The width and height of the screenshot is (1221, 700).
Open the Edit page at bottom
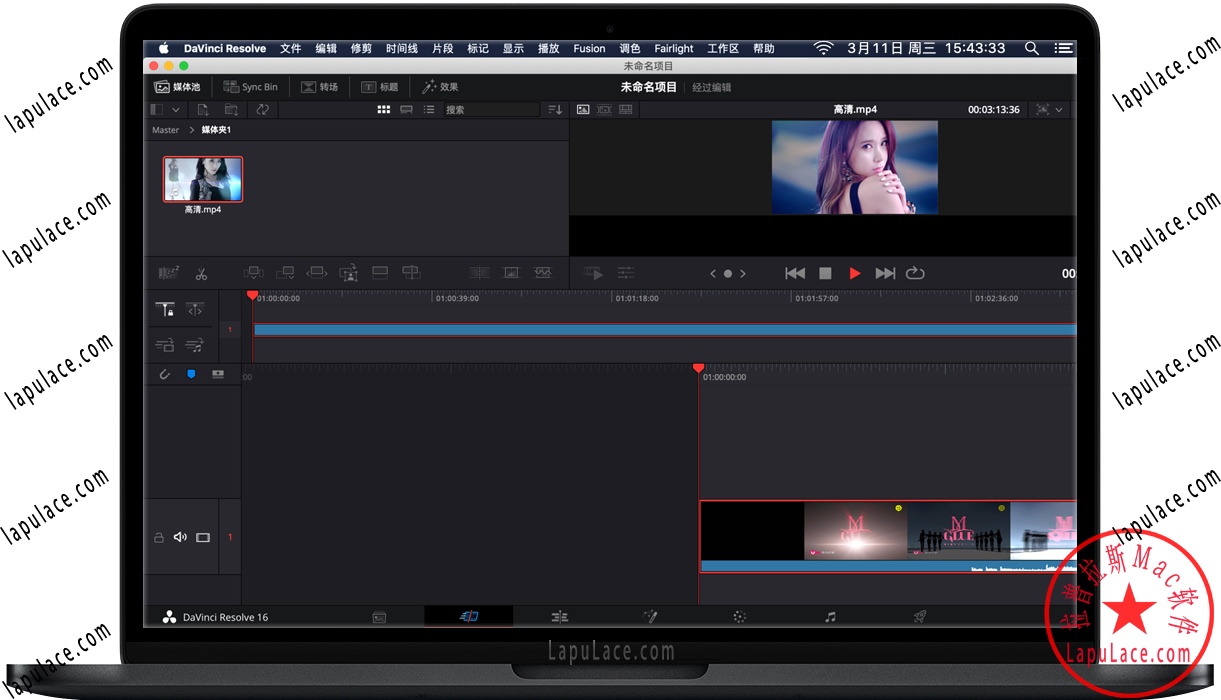[559, 617]
